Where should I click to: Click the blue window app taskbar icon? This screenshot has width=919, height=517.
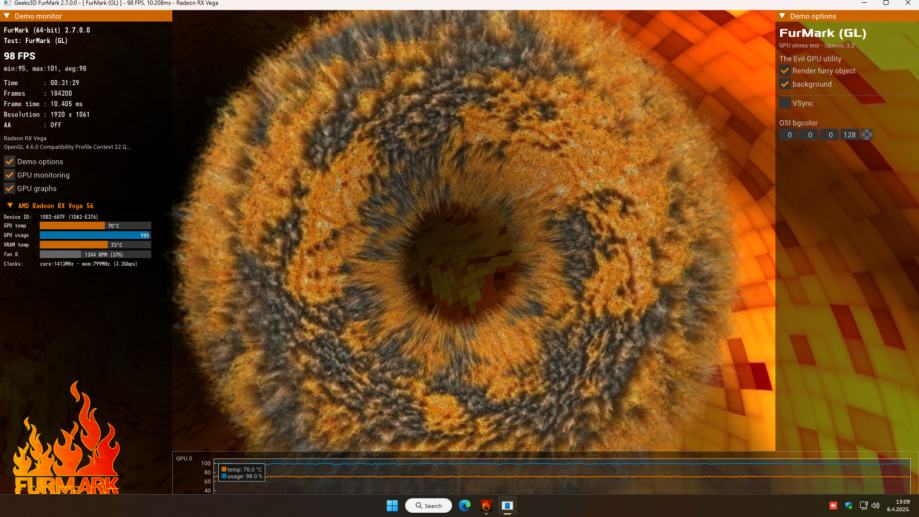click(x=508, y=505)
